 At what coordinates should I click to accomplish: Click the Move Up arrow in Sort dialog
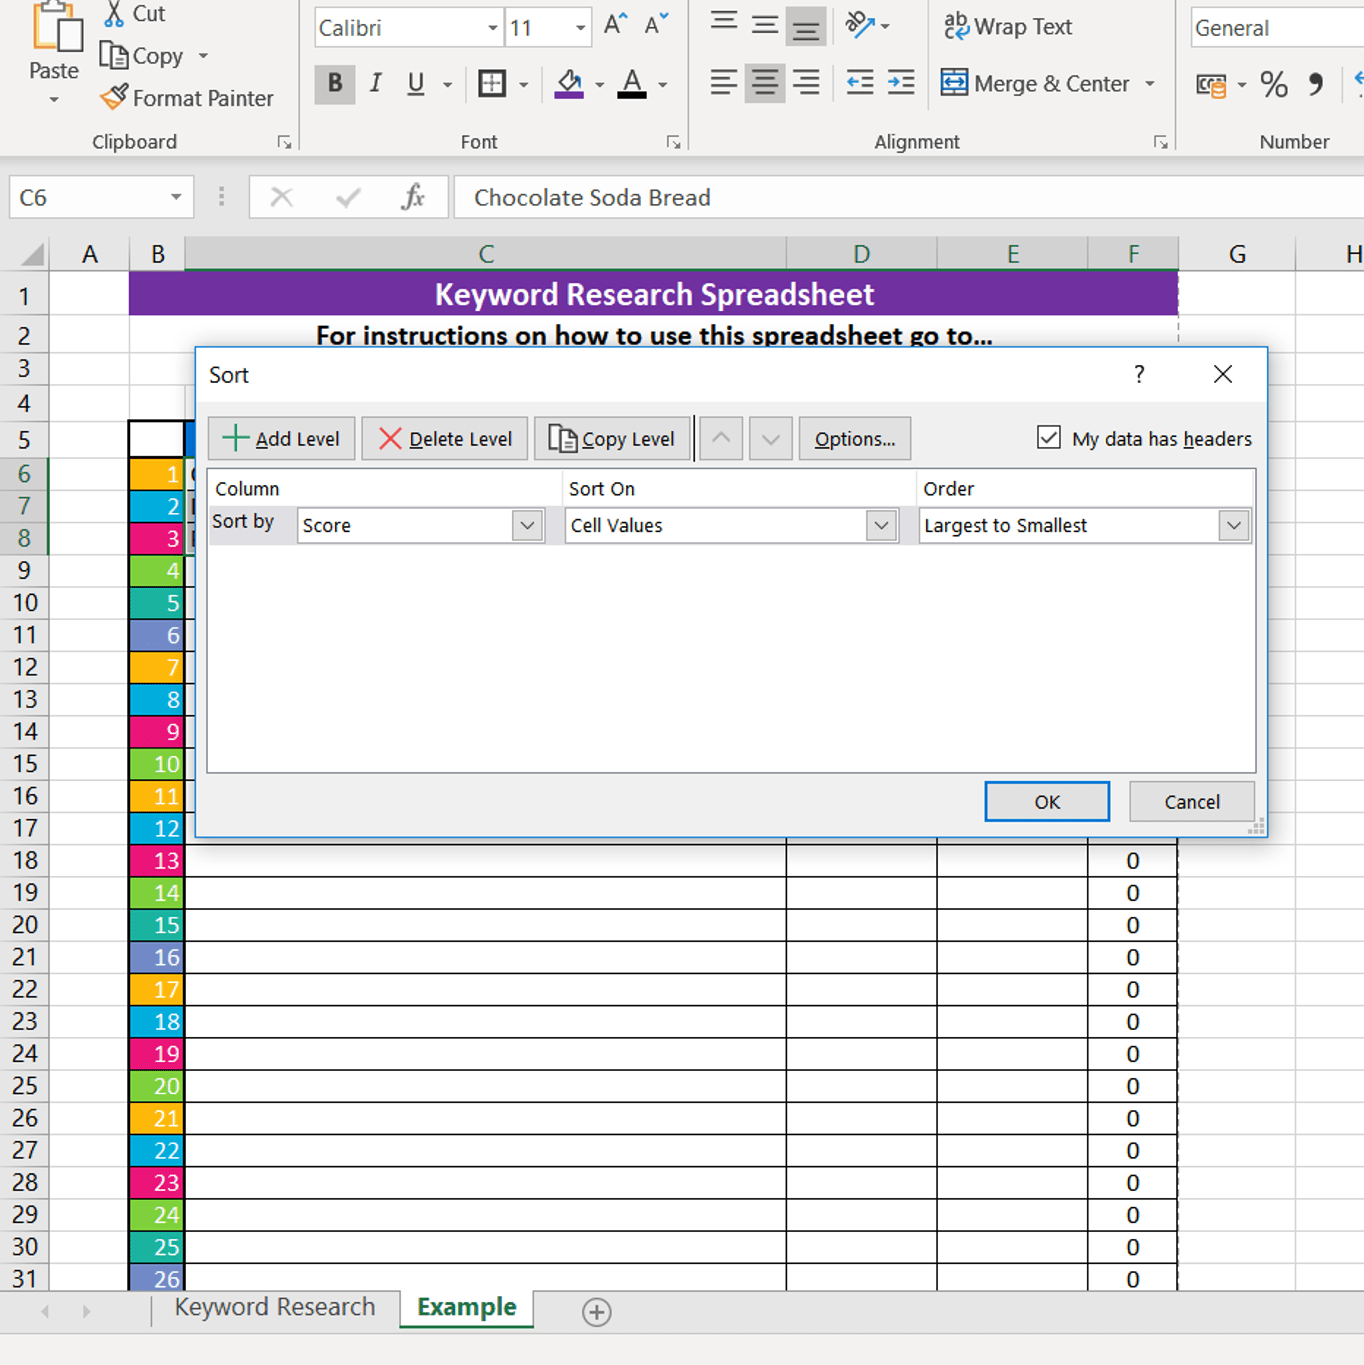[721, 439]
